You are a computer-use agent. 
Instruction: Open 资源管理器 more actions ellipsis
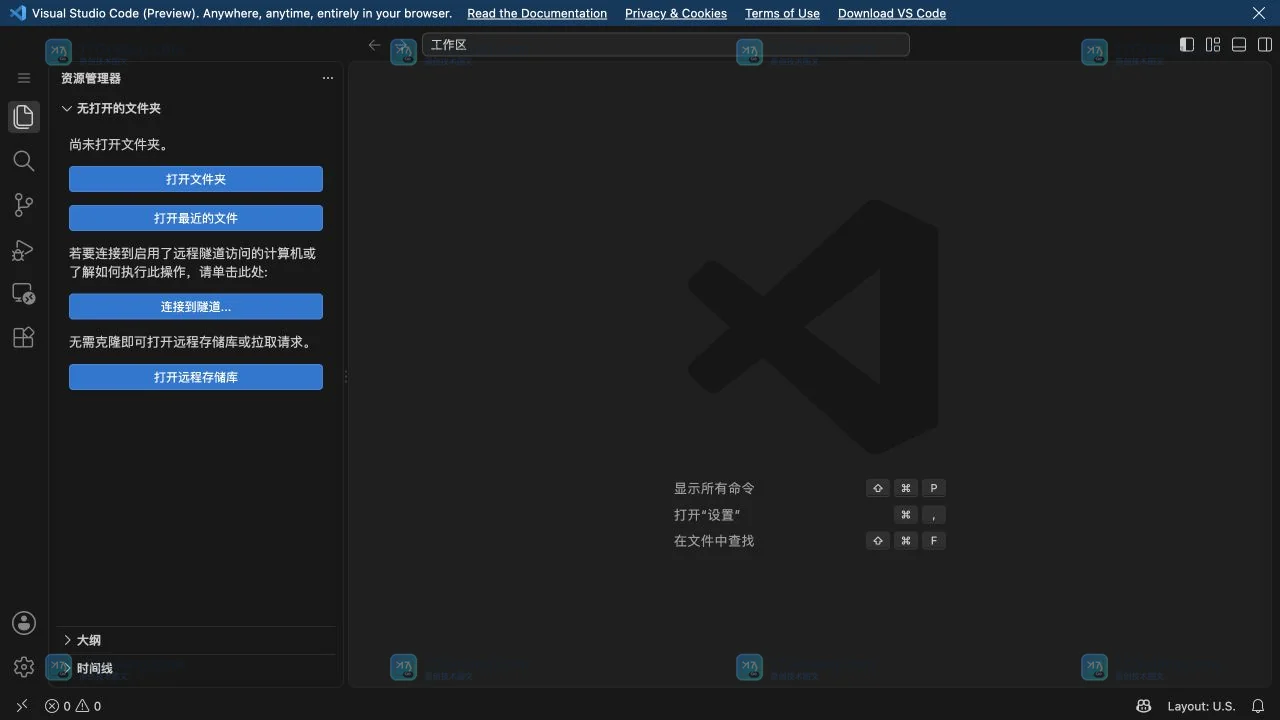[x=327, y=78]
